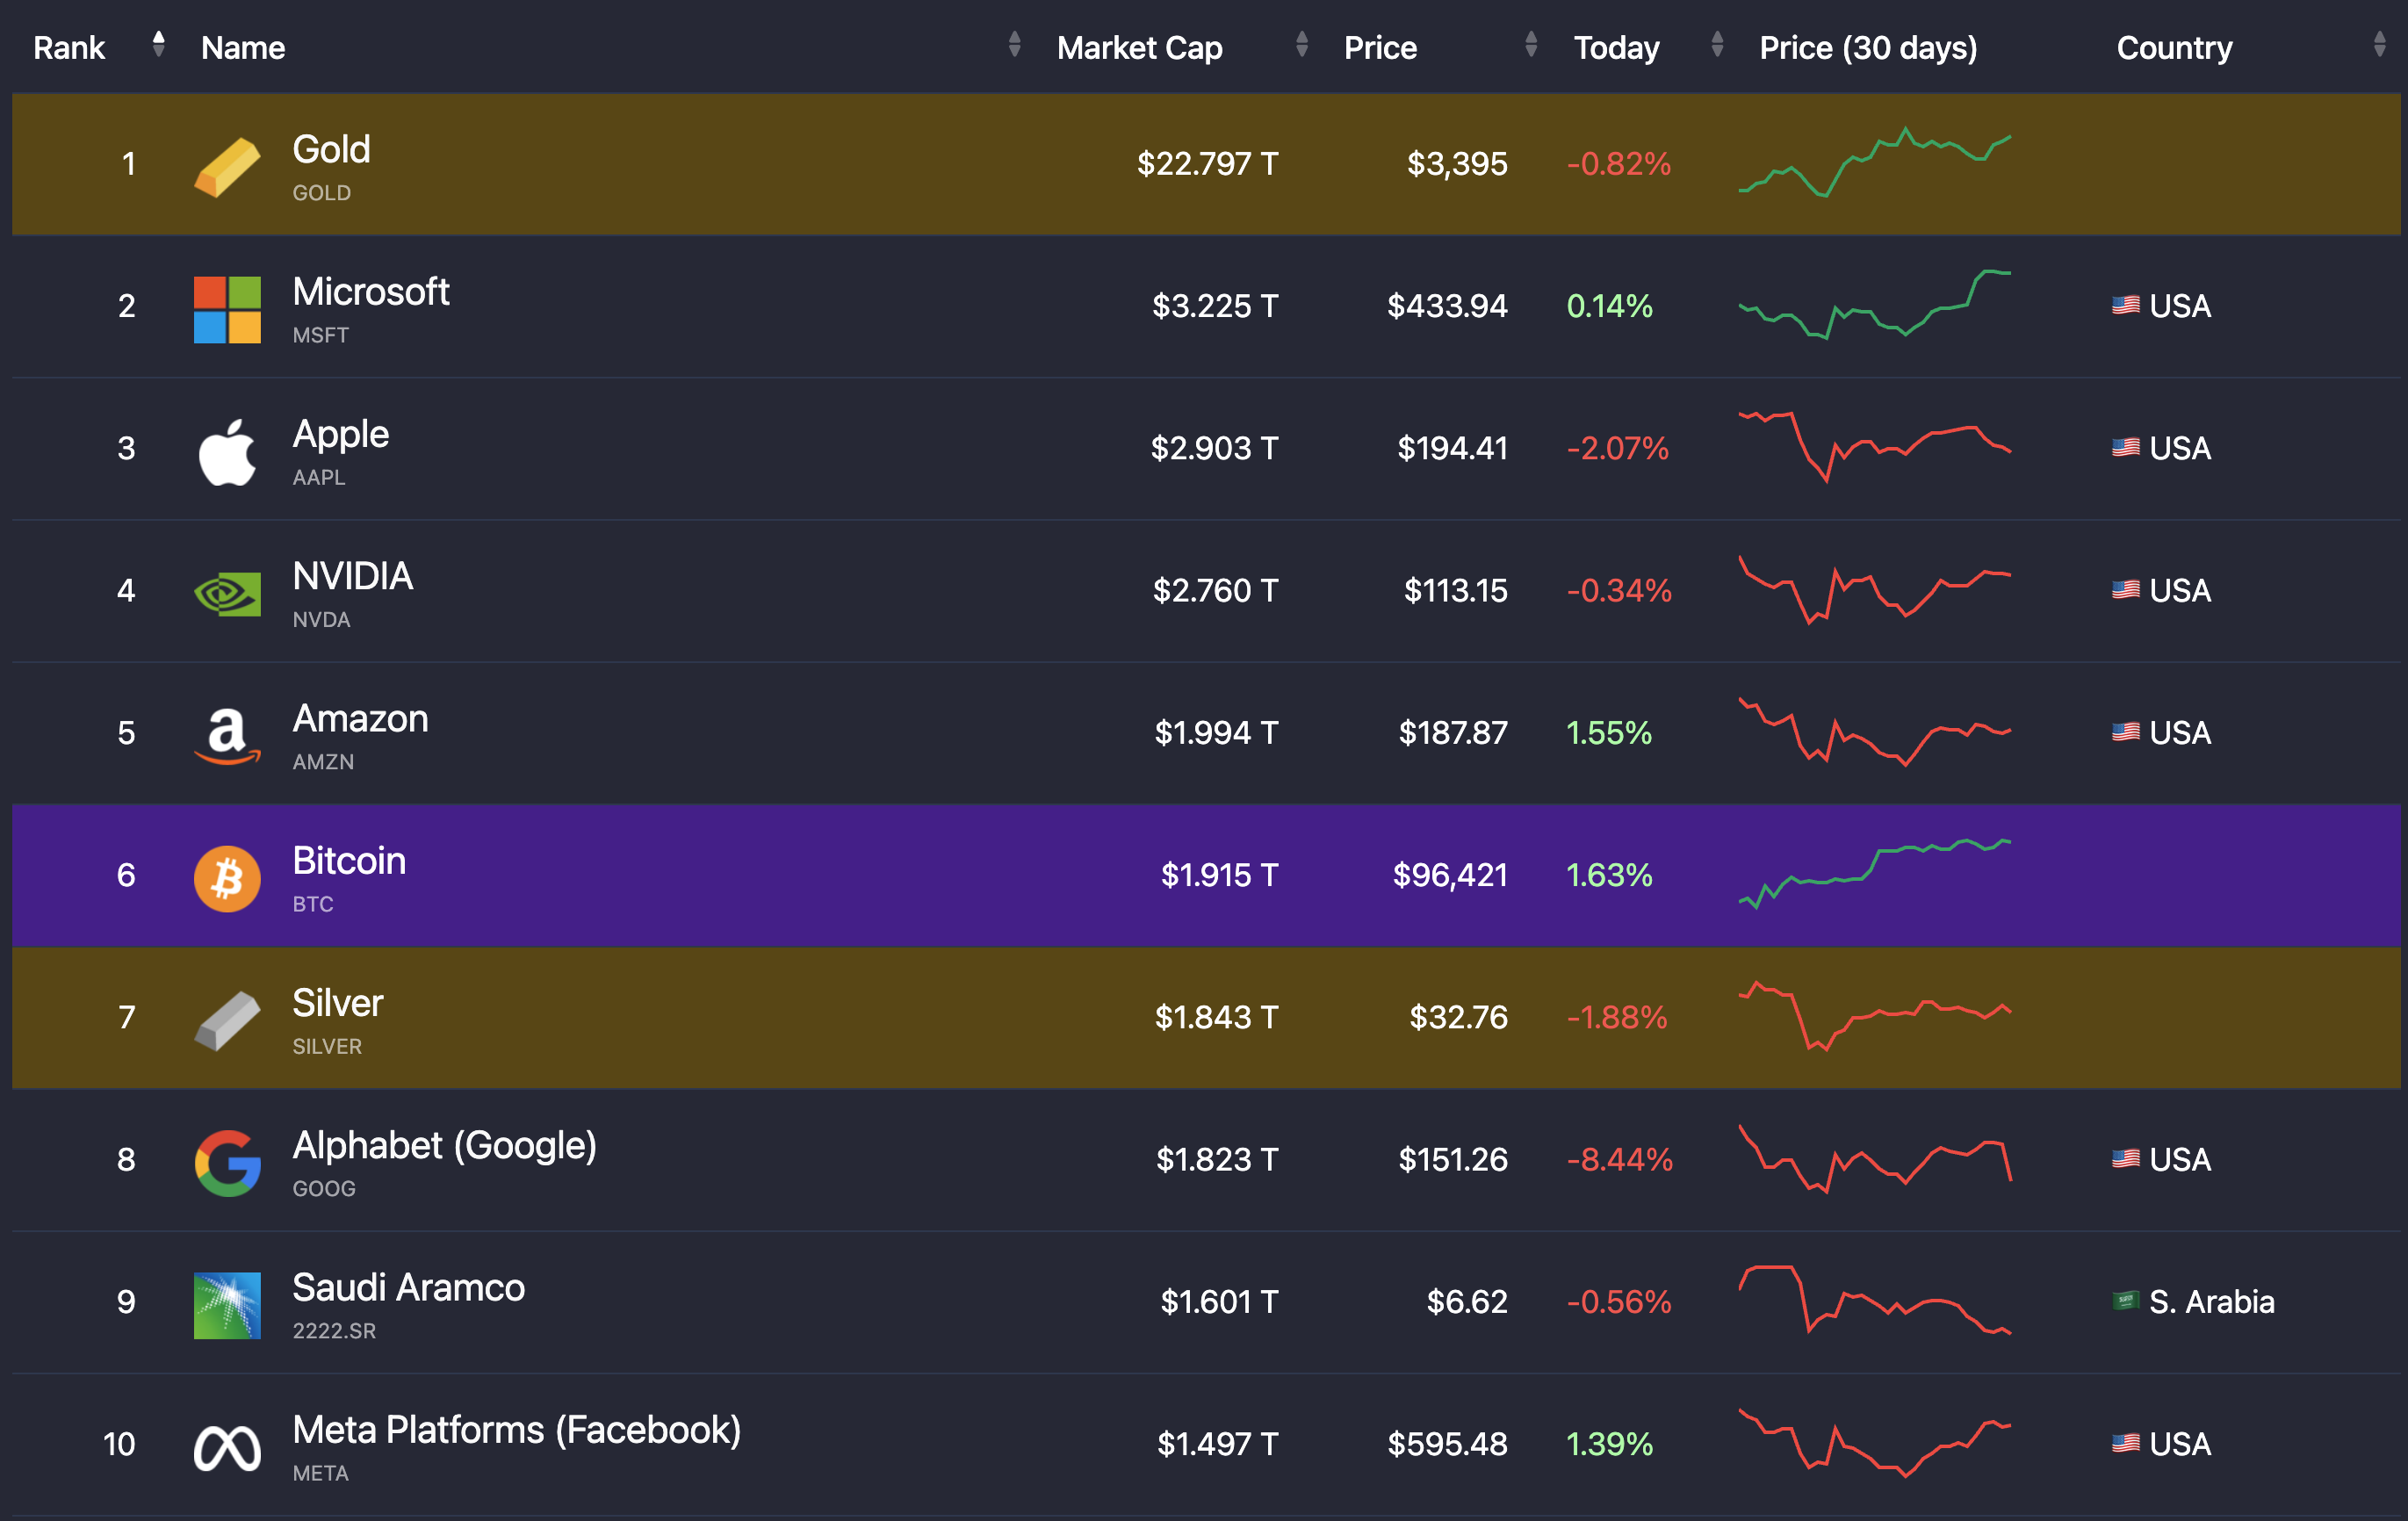2408x1521 pixels.
Task: Click the 2222.SR ticker symbol
Action: [334, 1331]
